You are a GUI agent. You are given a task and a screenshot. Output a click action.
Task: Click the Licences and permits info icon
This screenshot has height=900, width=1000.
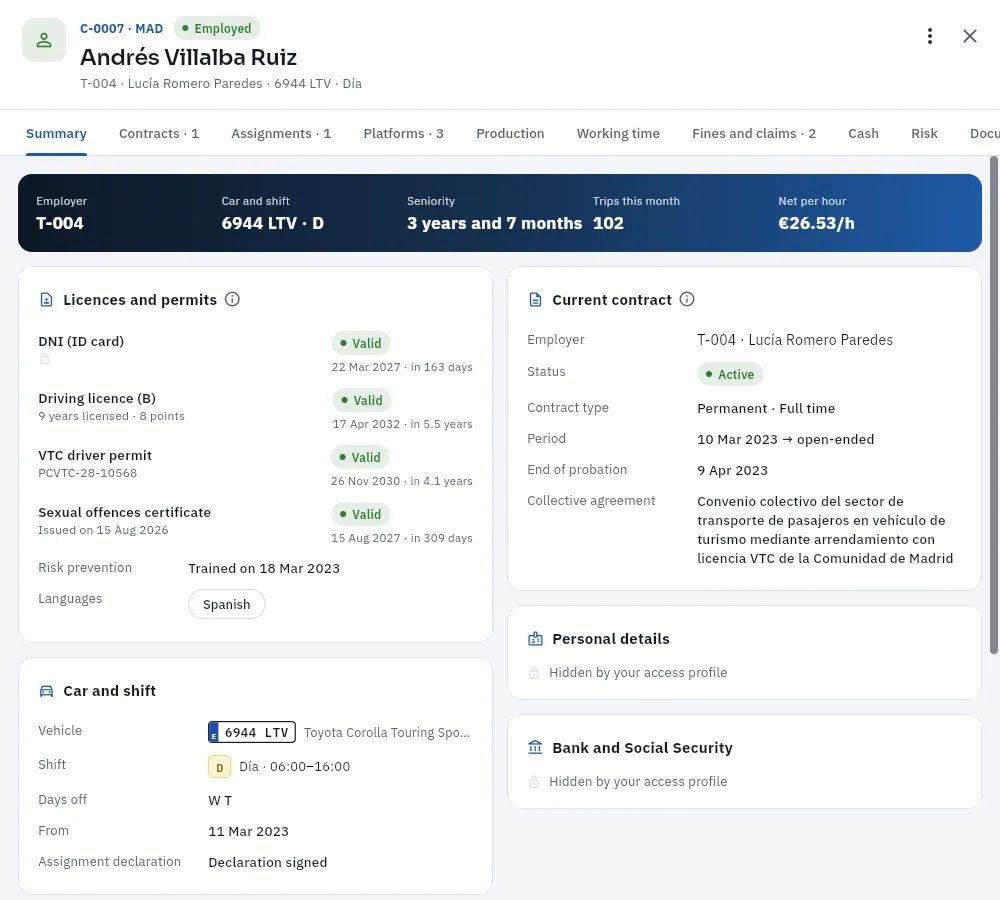tap(232, 299)
